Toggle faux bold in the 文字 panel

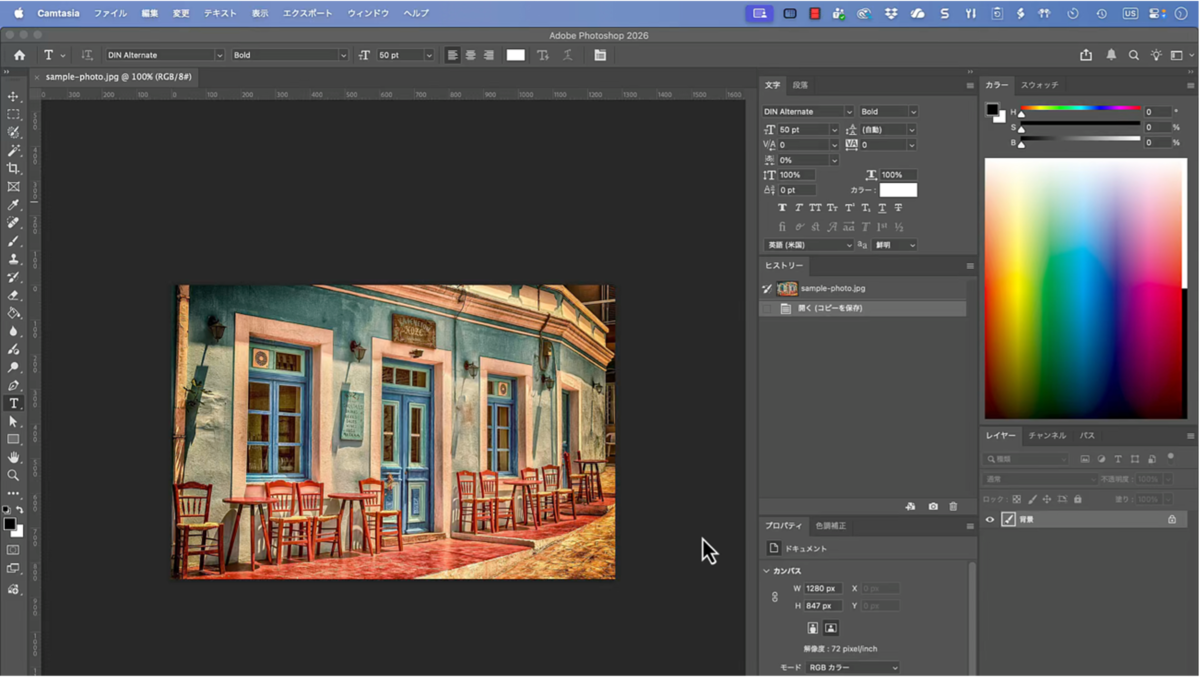[x=782, y=208]
